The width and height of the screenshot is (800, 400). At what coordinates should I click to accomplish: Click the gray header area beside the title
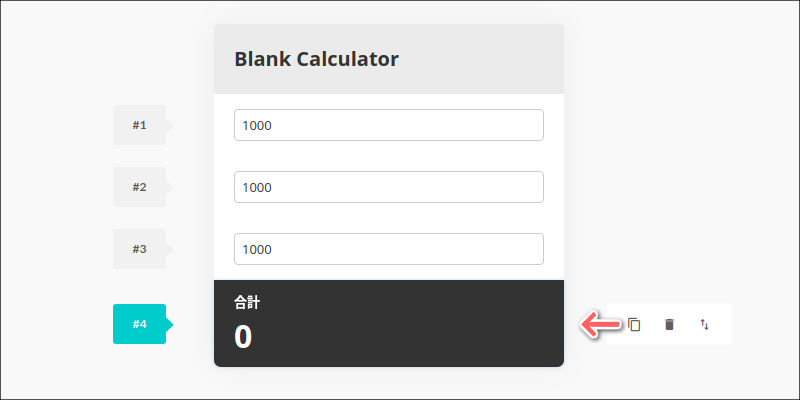point(480,59)
